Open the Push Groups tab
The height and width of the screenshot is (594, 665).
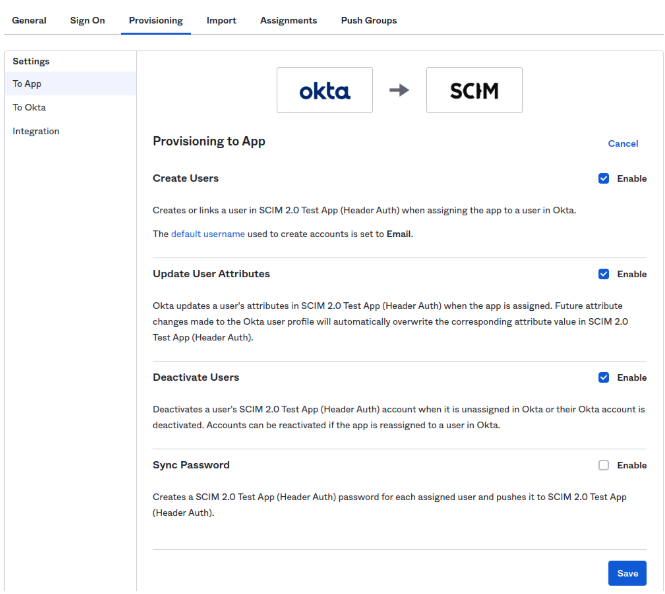pyautogui.click(x=369, y=20)
